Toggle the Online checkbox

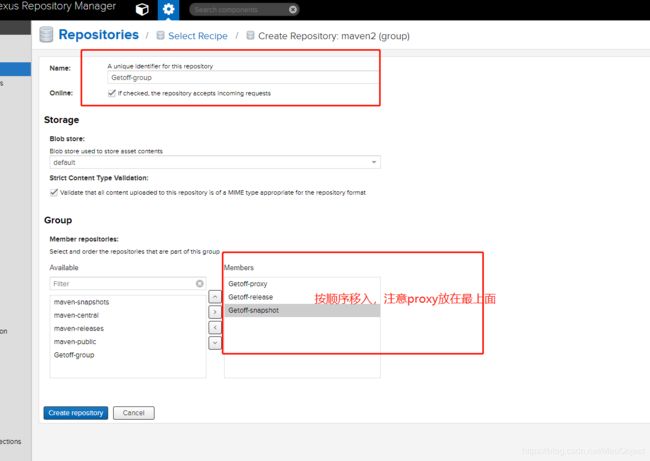(x=112, y=93)
